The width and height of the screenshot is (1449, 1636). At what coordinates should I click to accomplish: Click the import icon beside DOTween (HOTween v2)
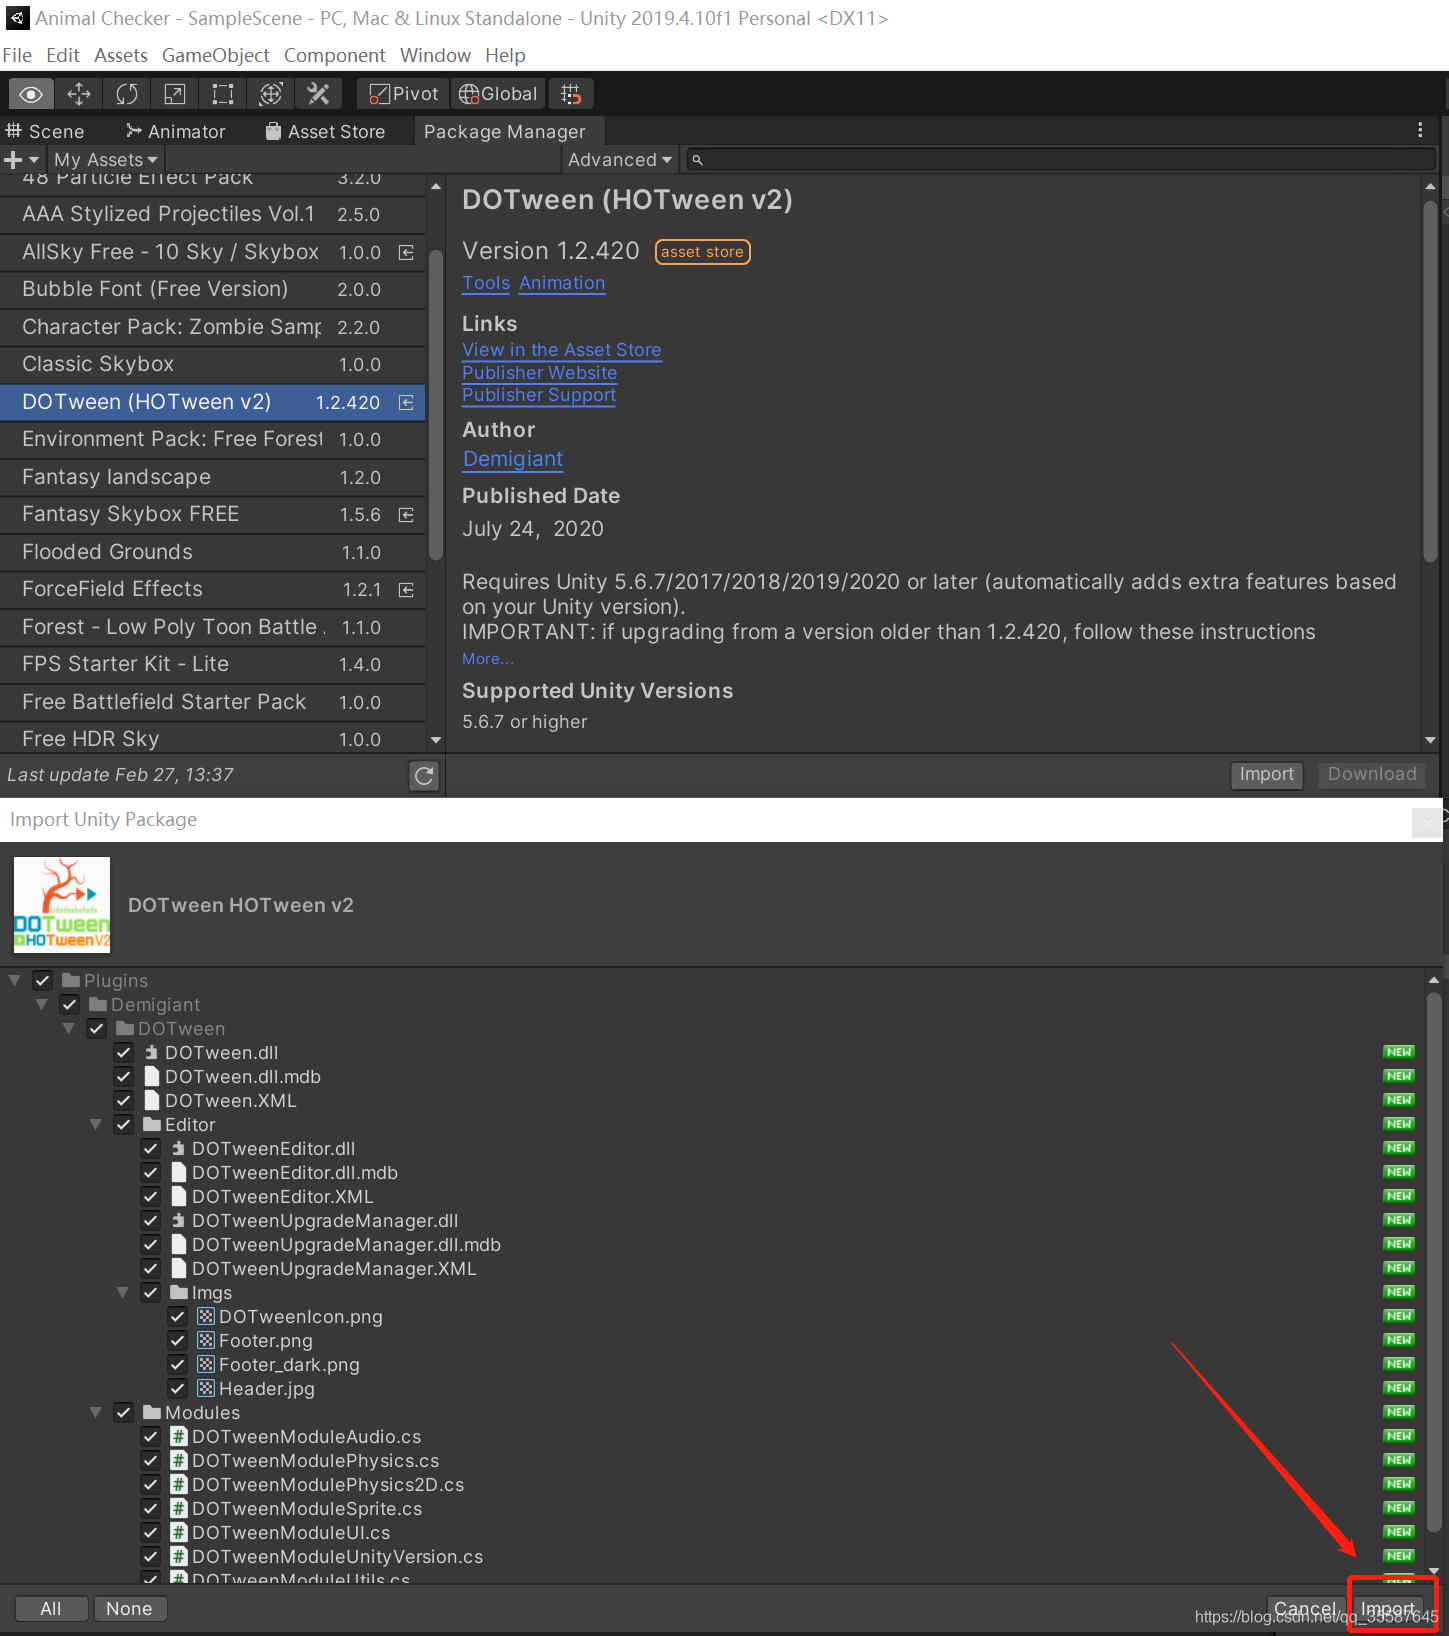pyautogui.click(x=406, y=402)
